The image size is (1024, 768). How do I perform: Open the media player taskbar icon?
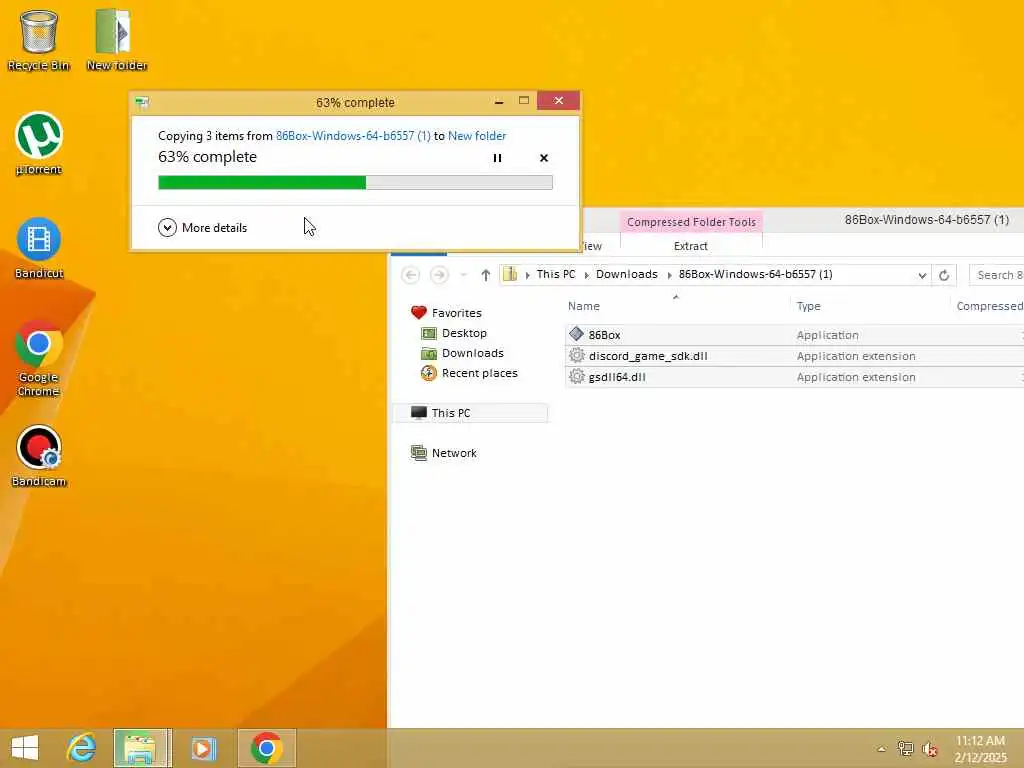point(204,748)
